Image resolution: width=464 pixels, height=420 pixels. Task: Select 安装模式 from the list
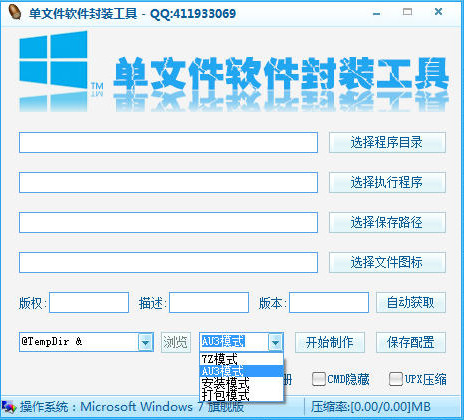pyautogui.click(x=241, y=383)
